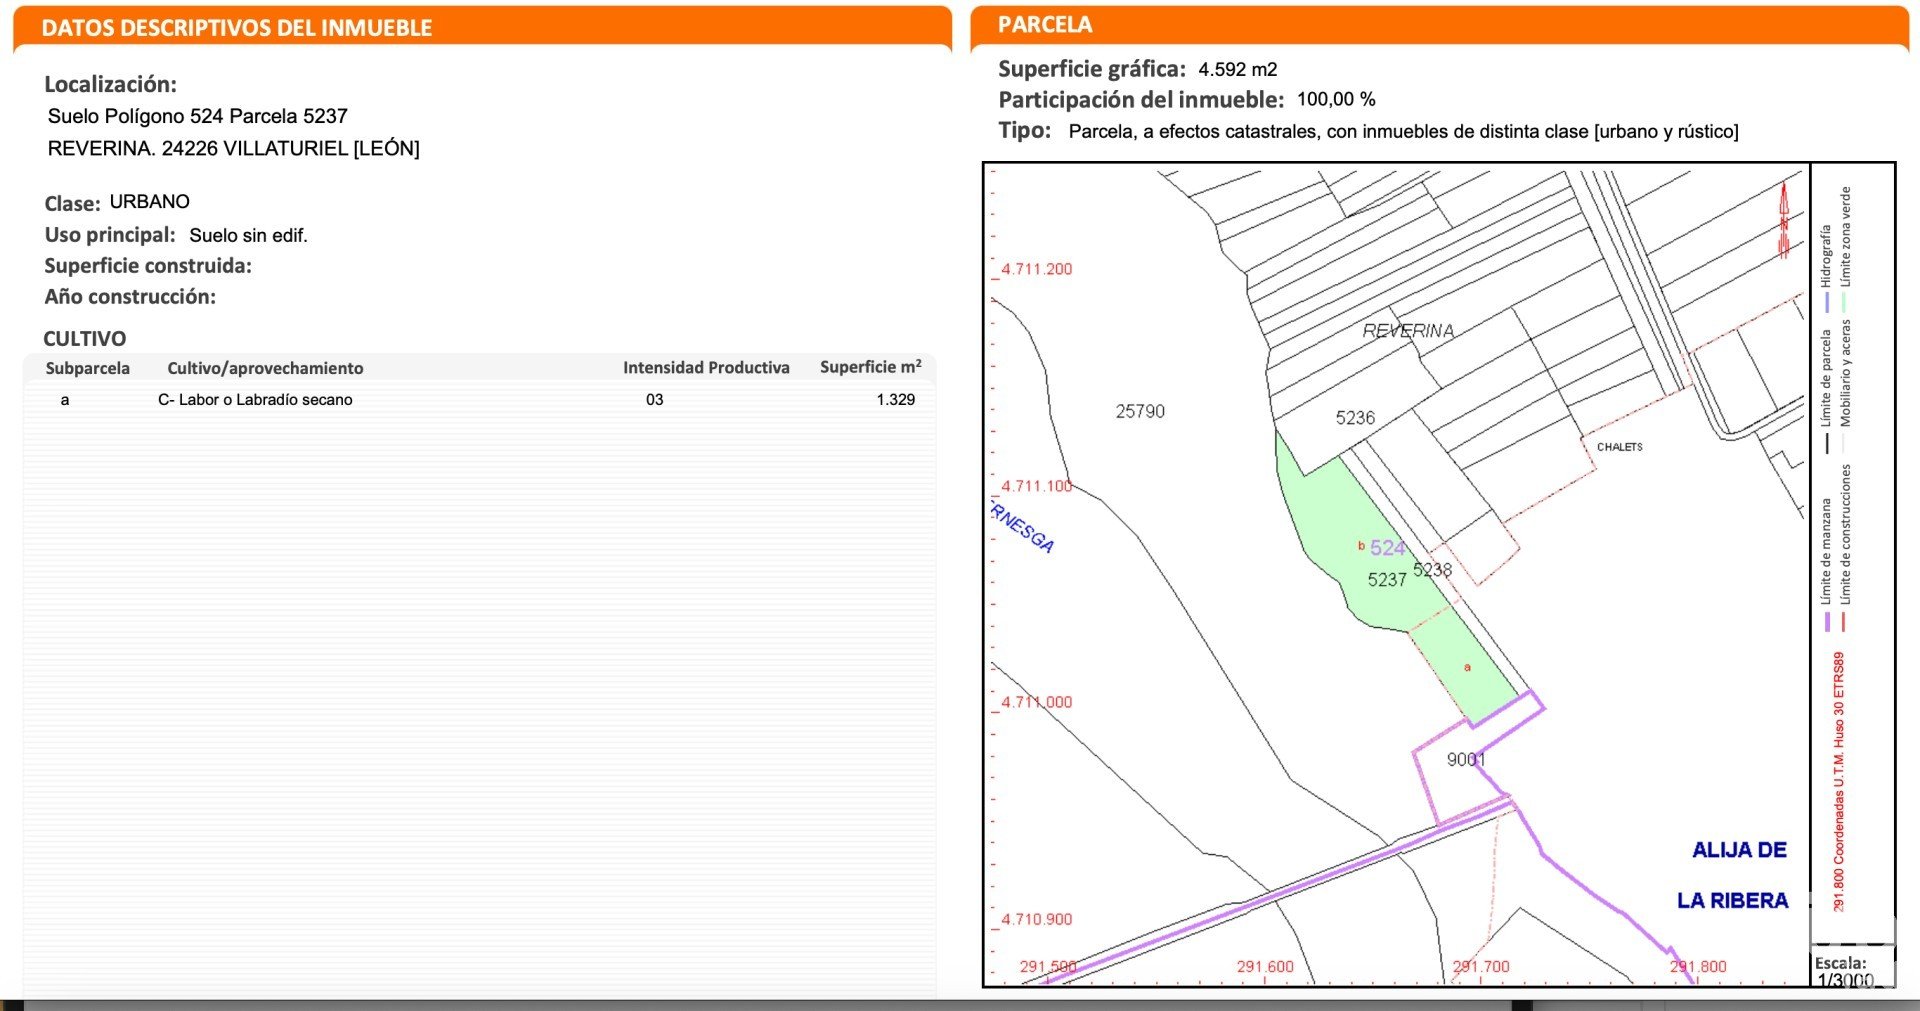Click the blue 'Hidrografía' legend line

pos(1827,301)
